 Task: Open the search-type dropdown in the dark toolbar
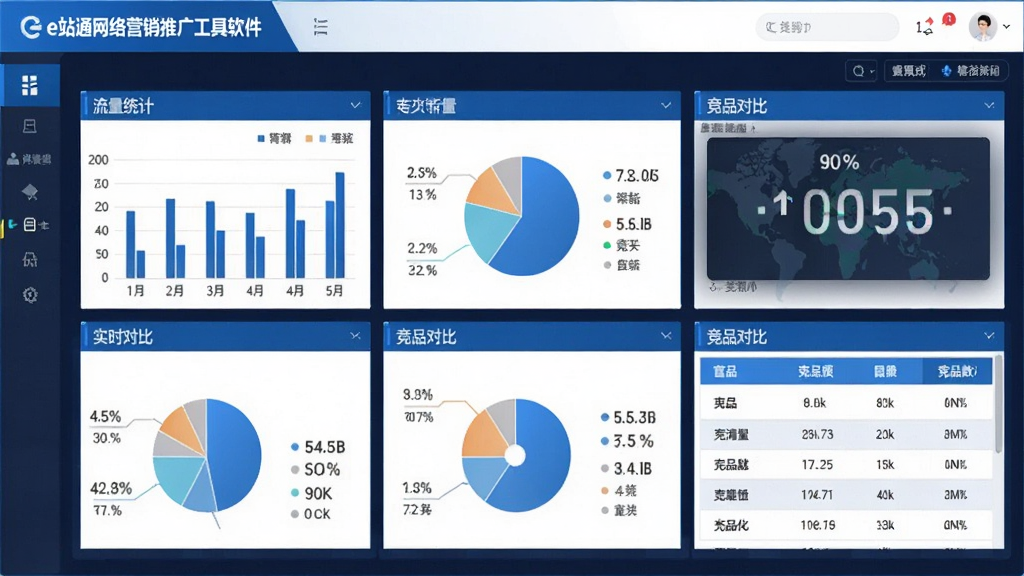click(x=862, y=71)
